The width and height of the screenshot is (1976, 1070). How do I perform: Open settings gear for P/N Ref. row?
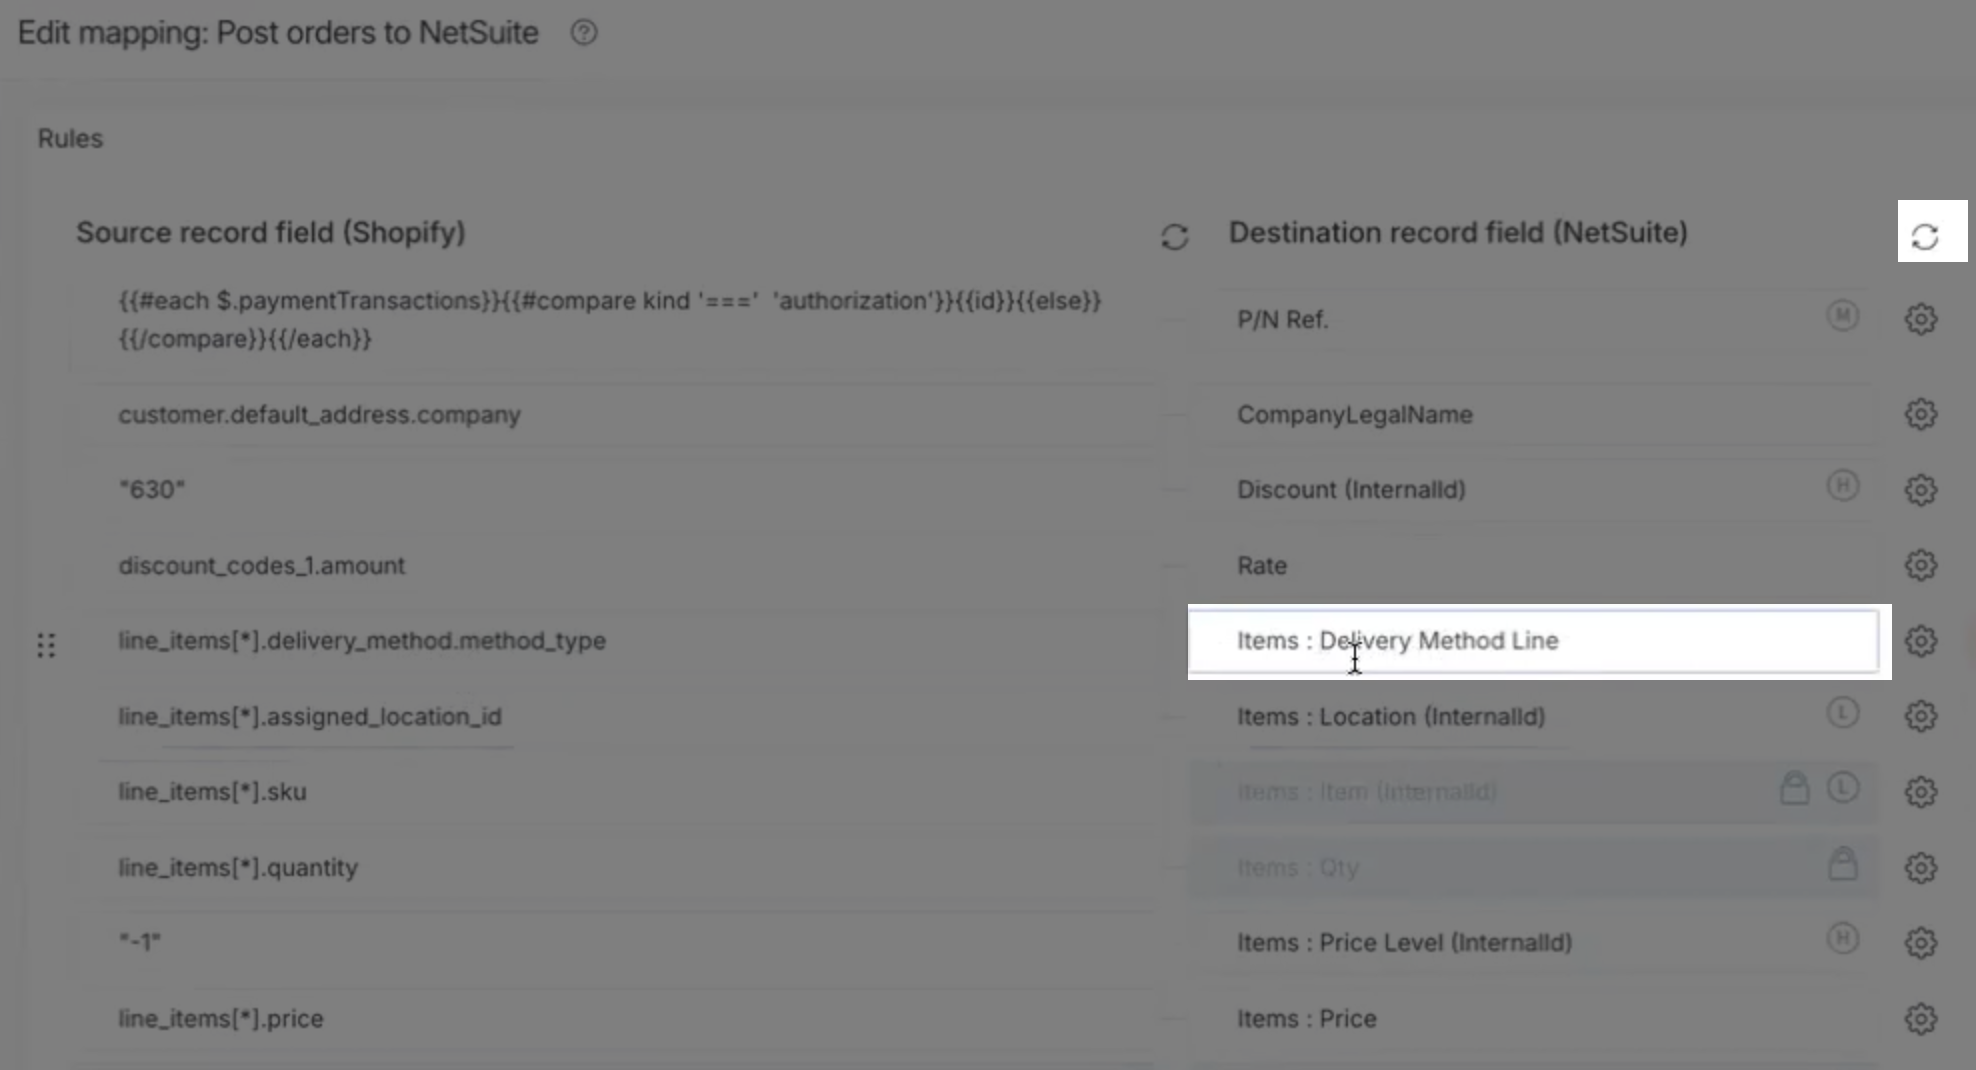[1921, 319]
